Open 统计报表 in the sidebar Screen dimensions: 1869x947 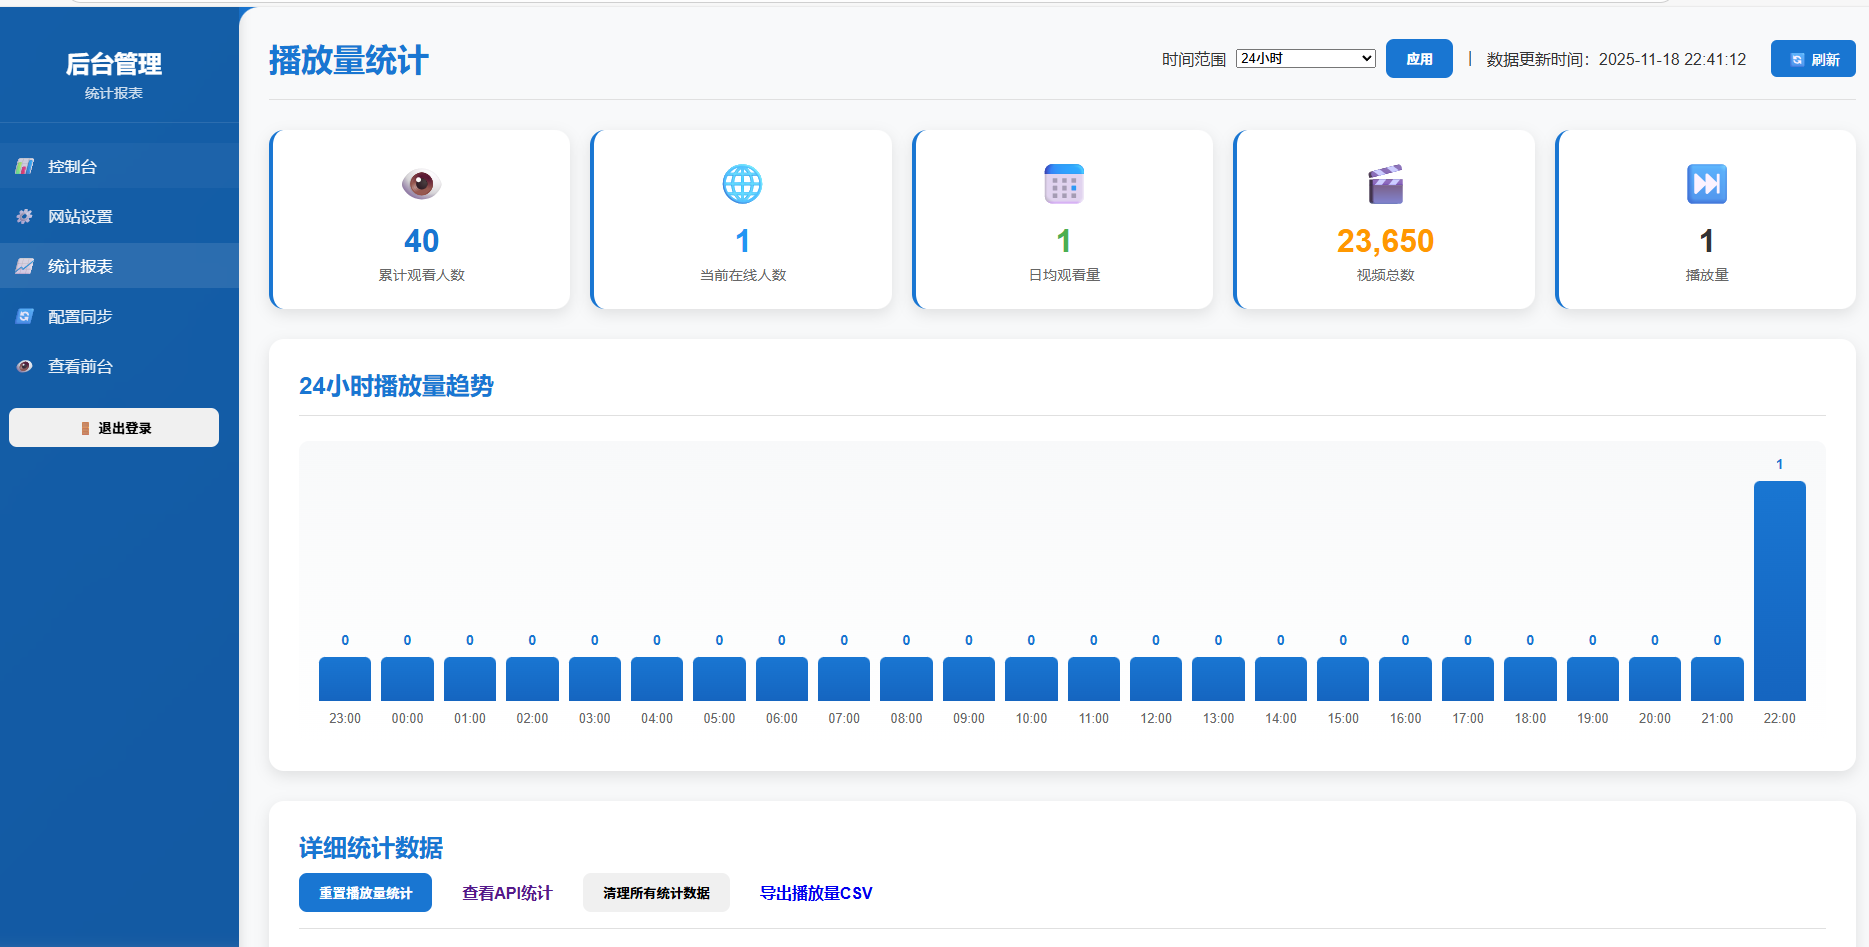80,266
